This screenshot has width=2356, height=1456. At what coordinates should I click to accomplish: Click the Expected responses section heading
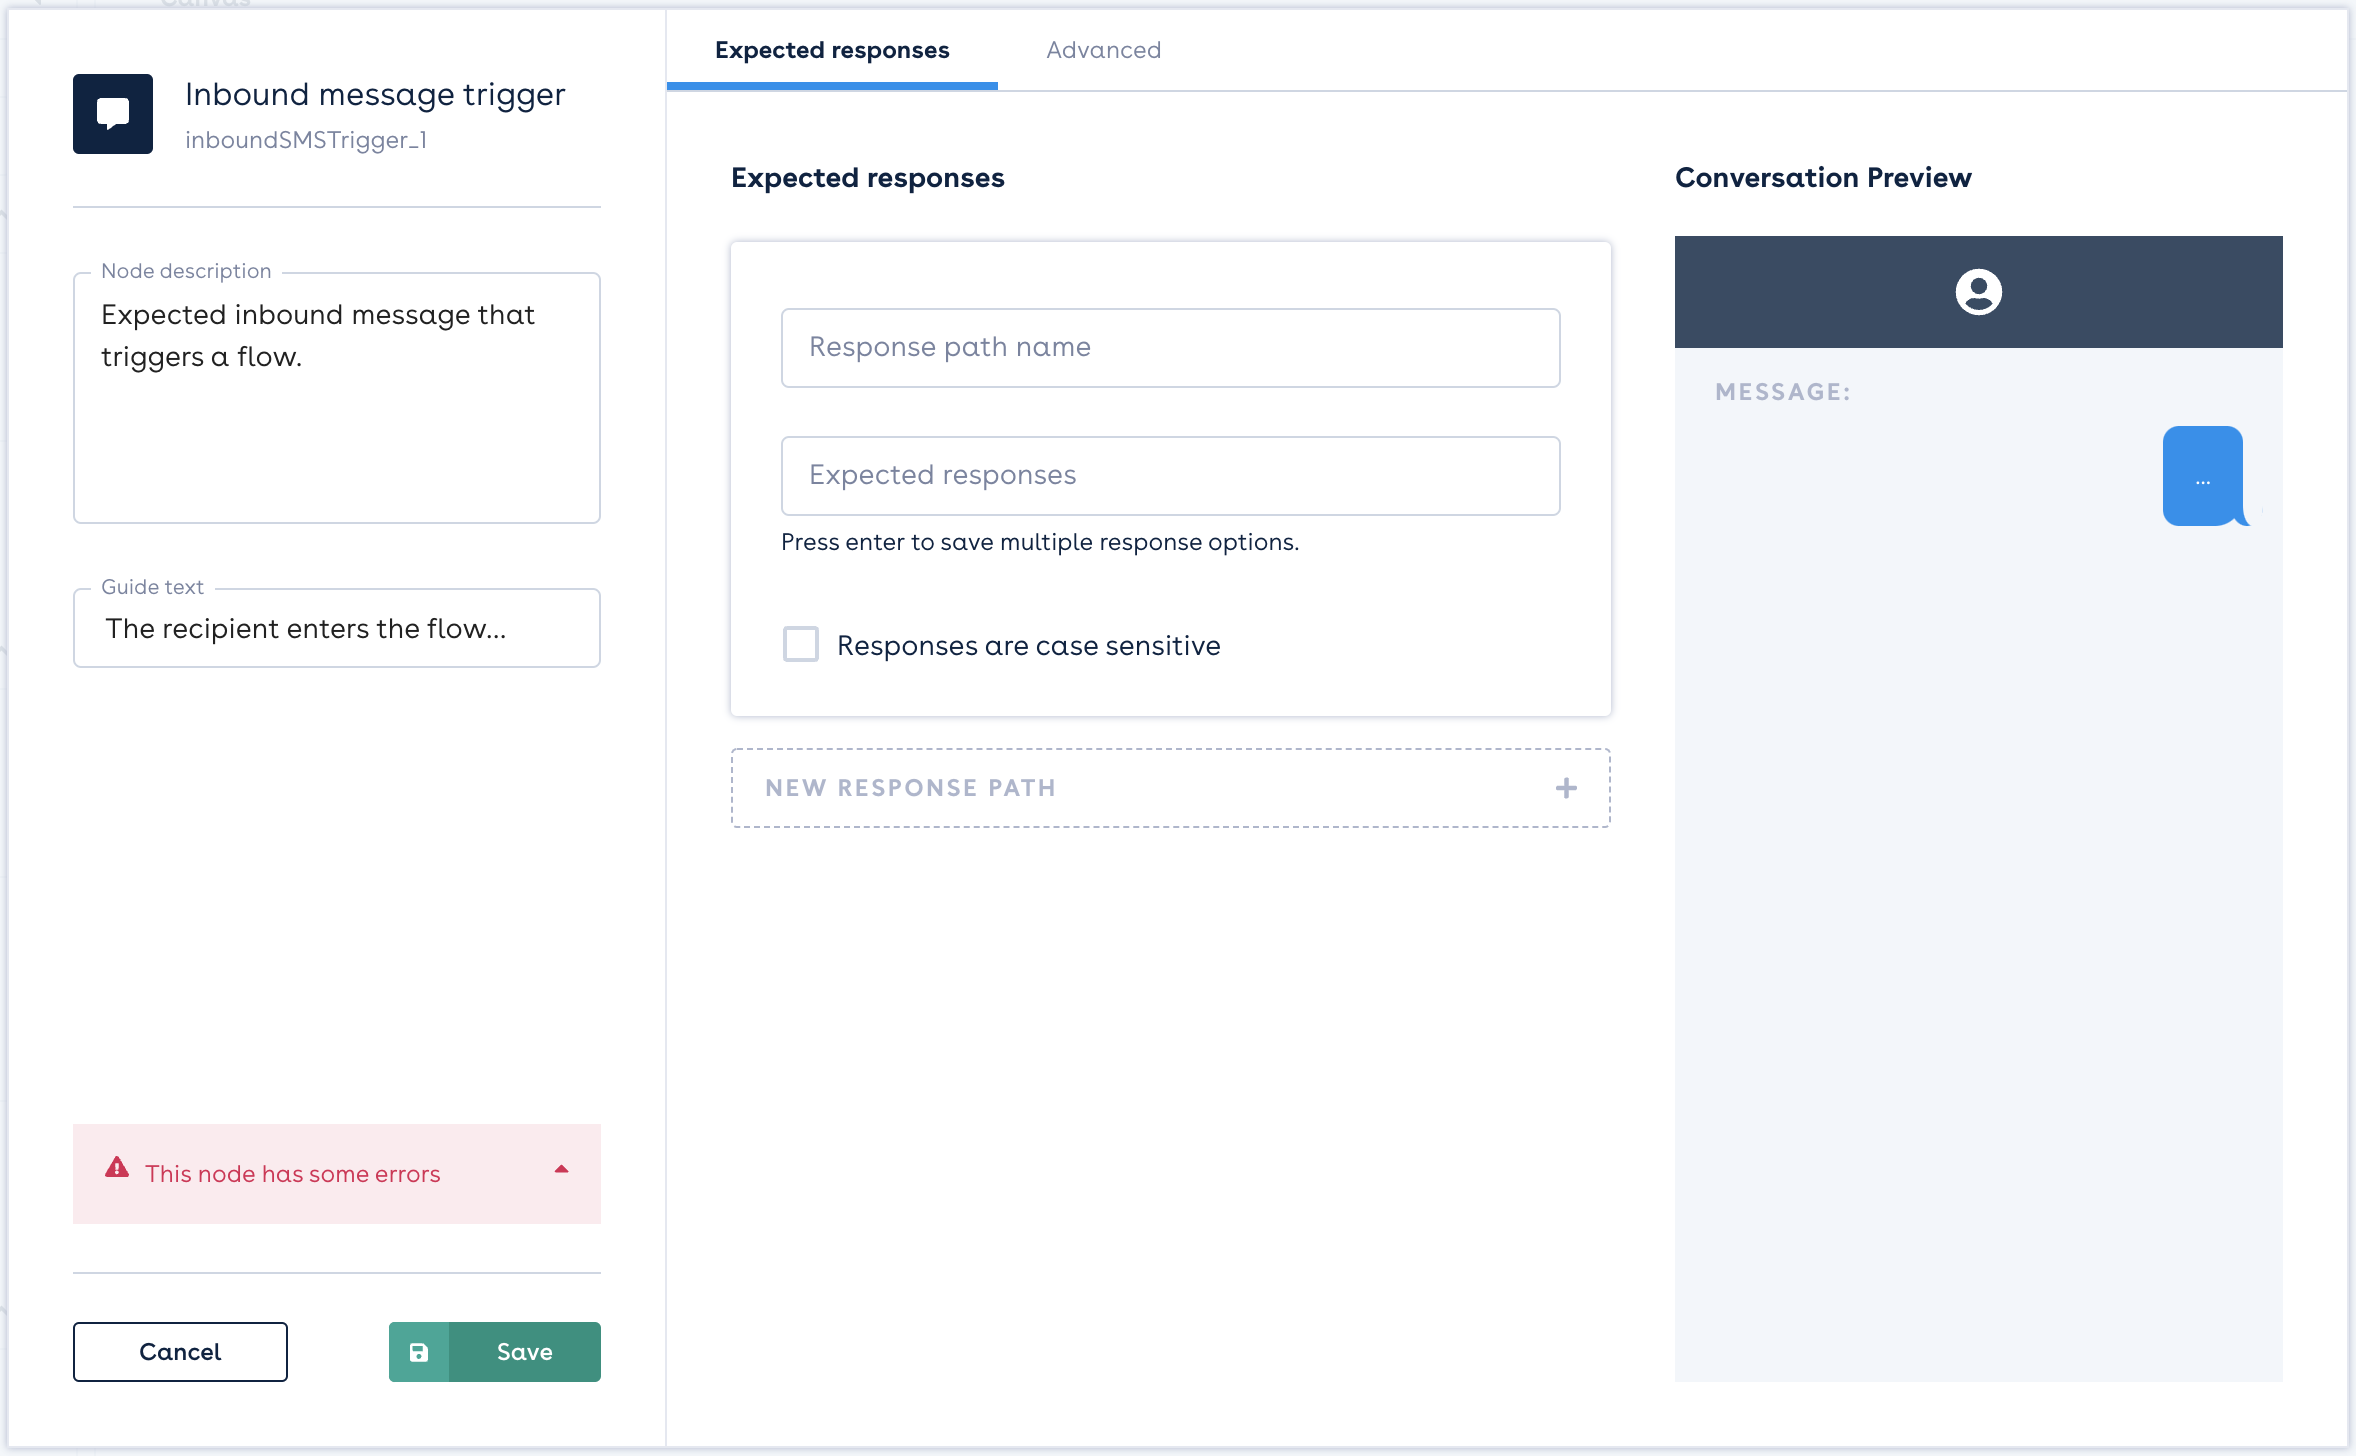867,178
